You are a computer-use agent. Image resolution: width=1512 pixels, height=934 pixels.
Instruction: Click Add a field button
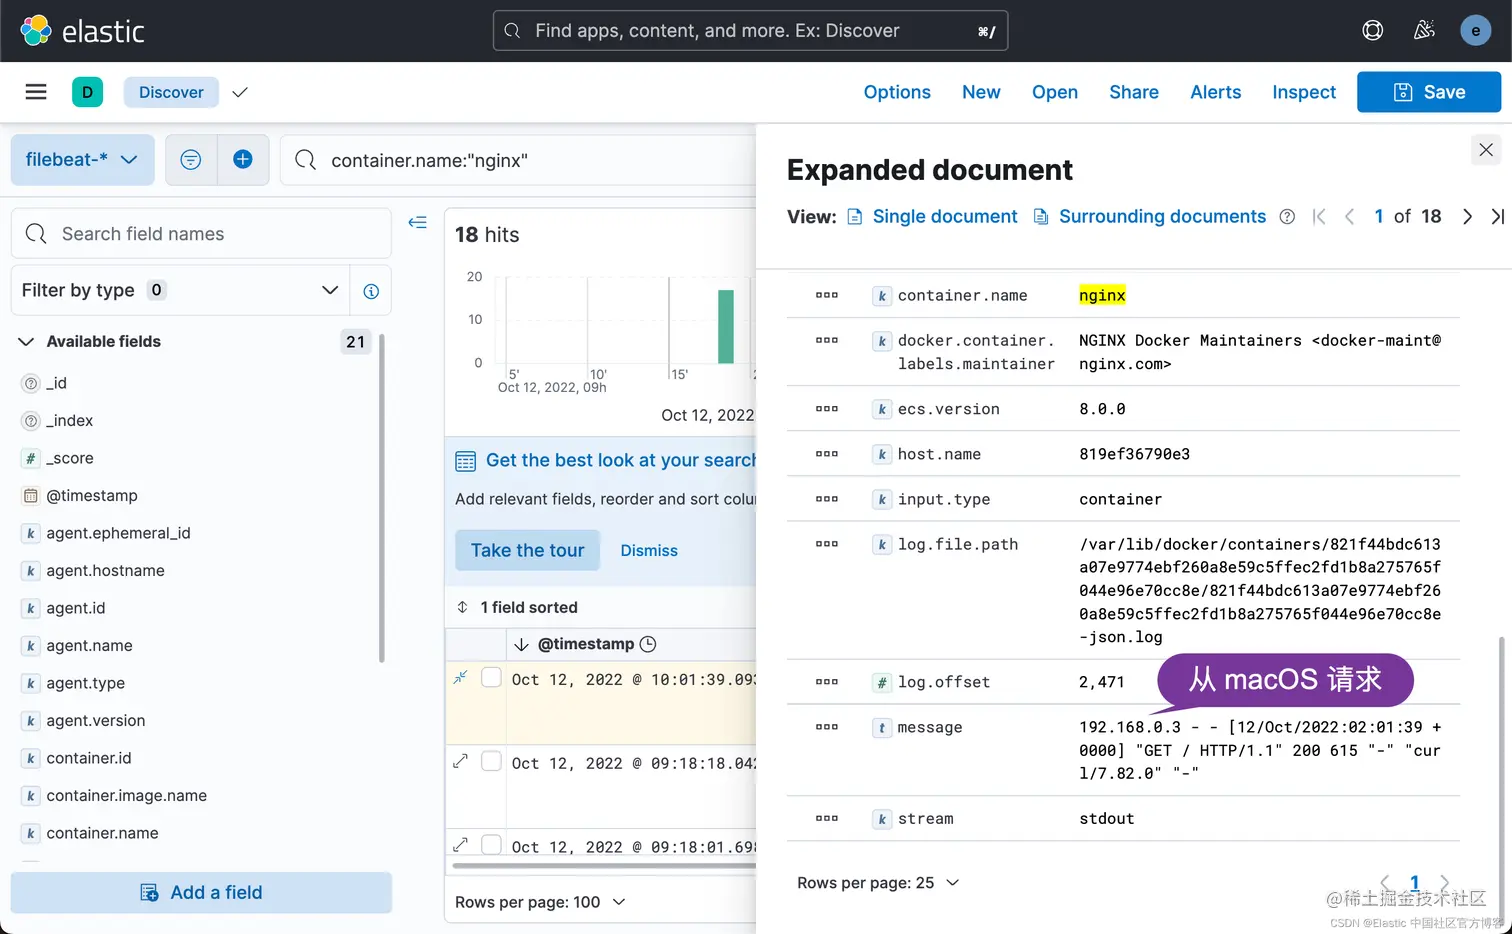(201, 893)
